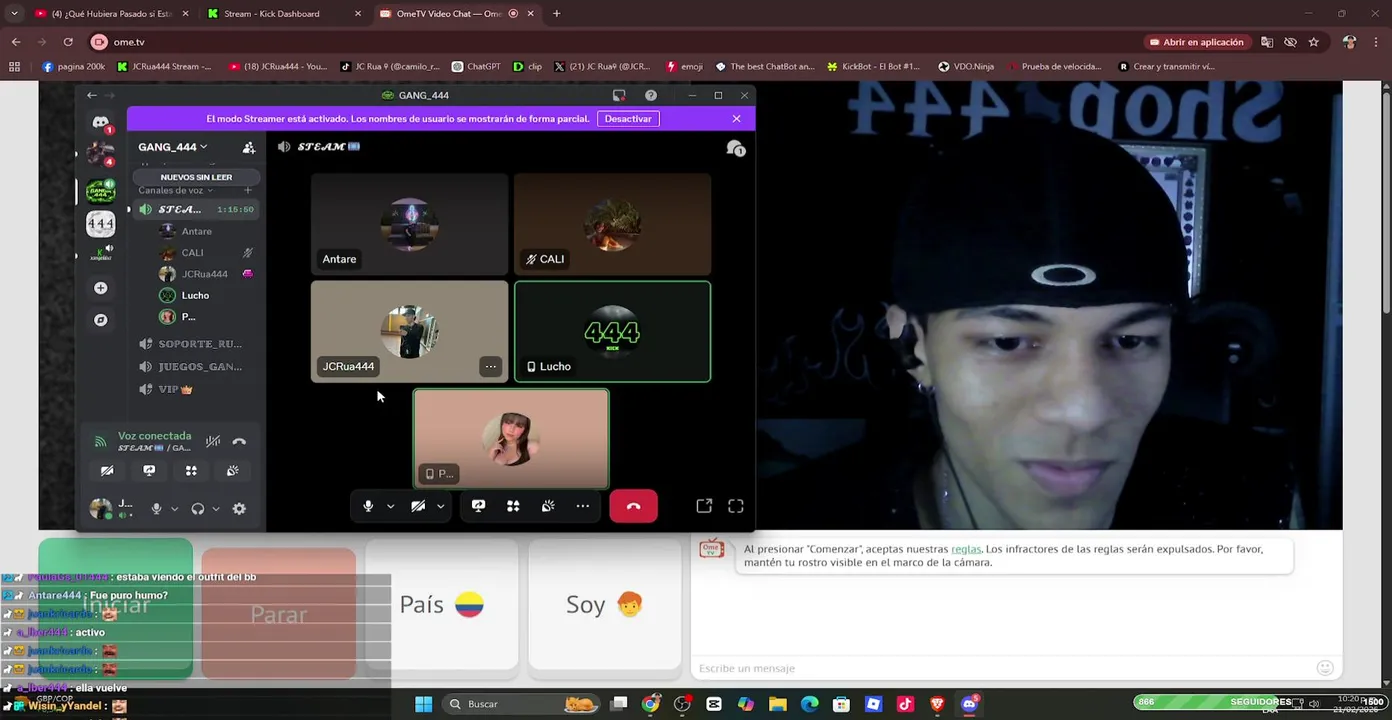Go back in Discord window navigation

click(x=92, y=95)
